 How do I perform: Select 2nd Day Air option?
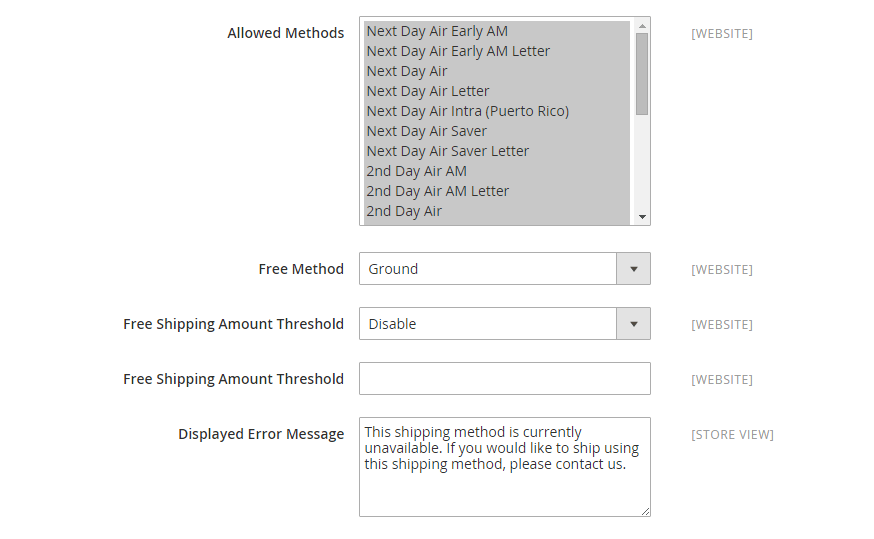tap(404, 211)
